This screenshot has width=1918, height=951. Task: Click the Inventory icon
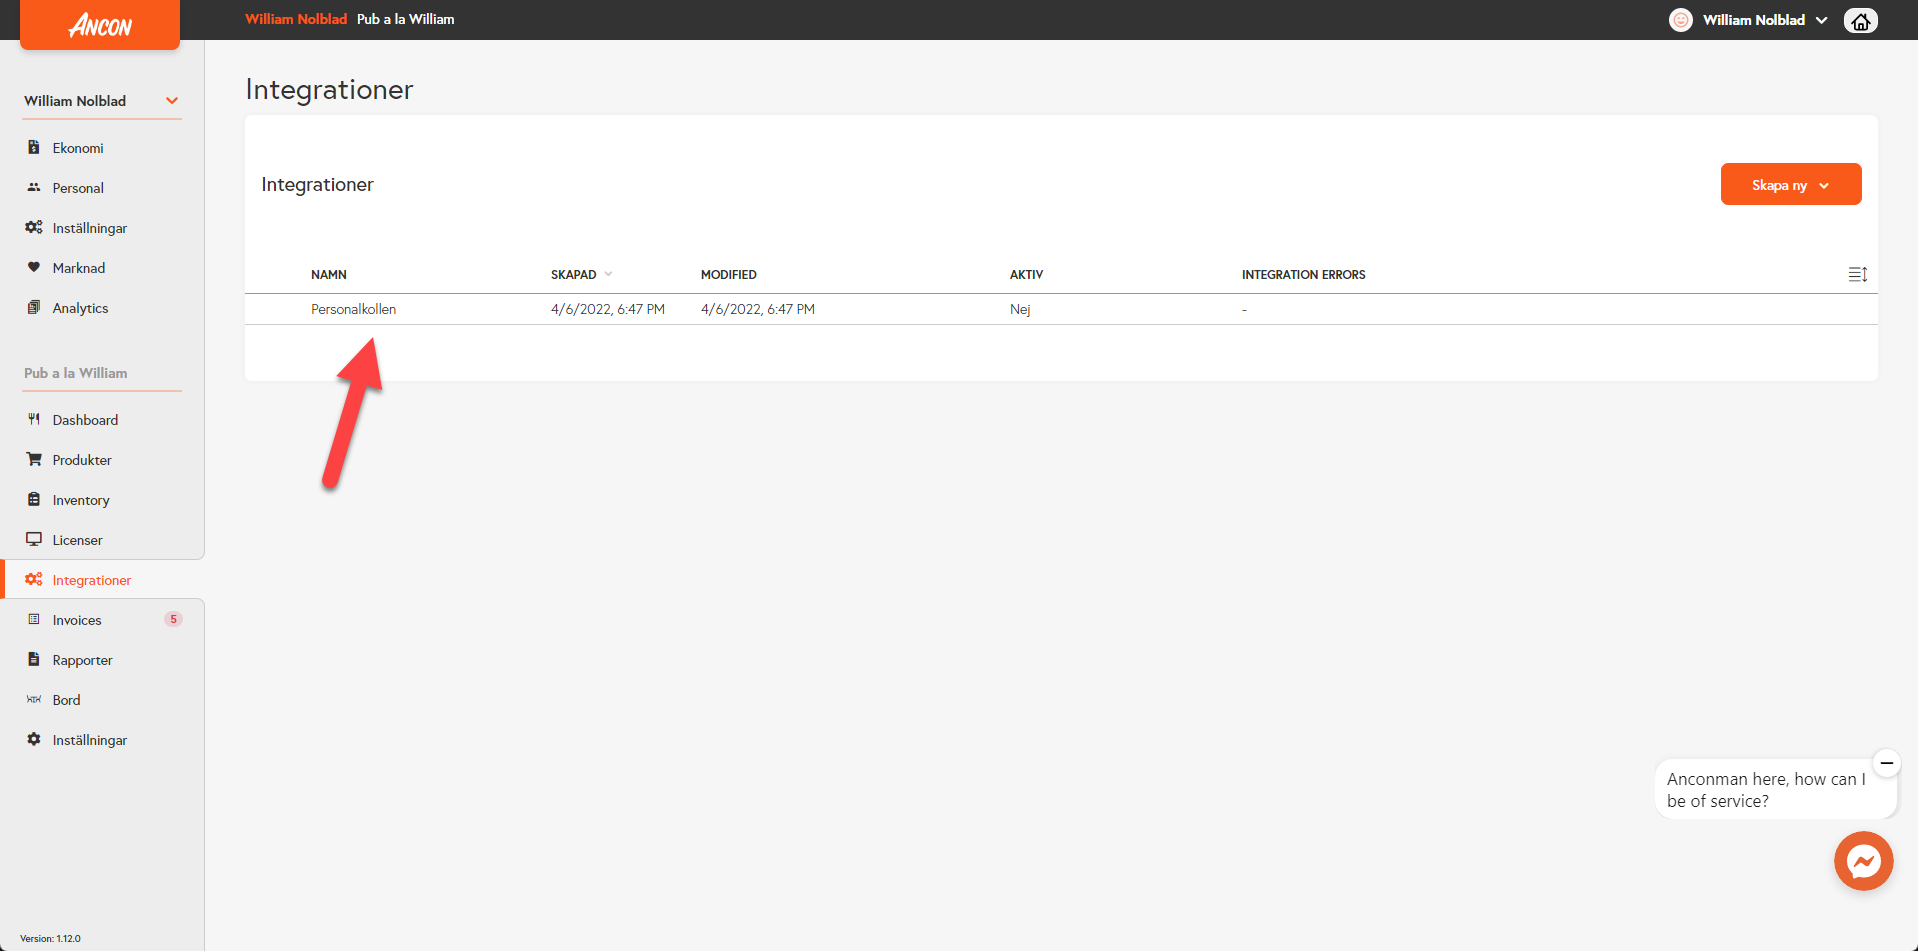pyautogui.click(x=34, y=499)
